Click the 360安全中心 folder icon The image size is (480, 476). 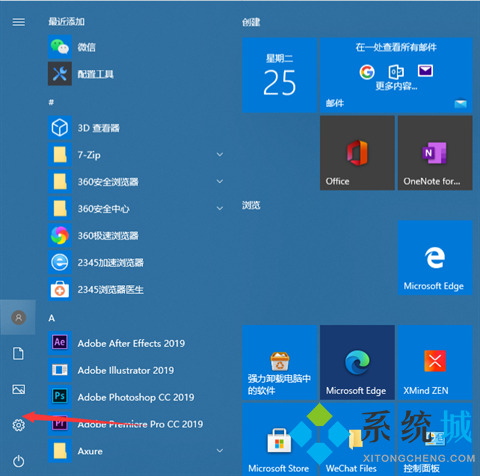[x=60, y=208]
